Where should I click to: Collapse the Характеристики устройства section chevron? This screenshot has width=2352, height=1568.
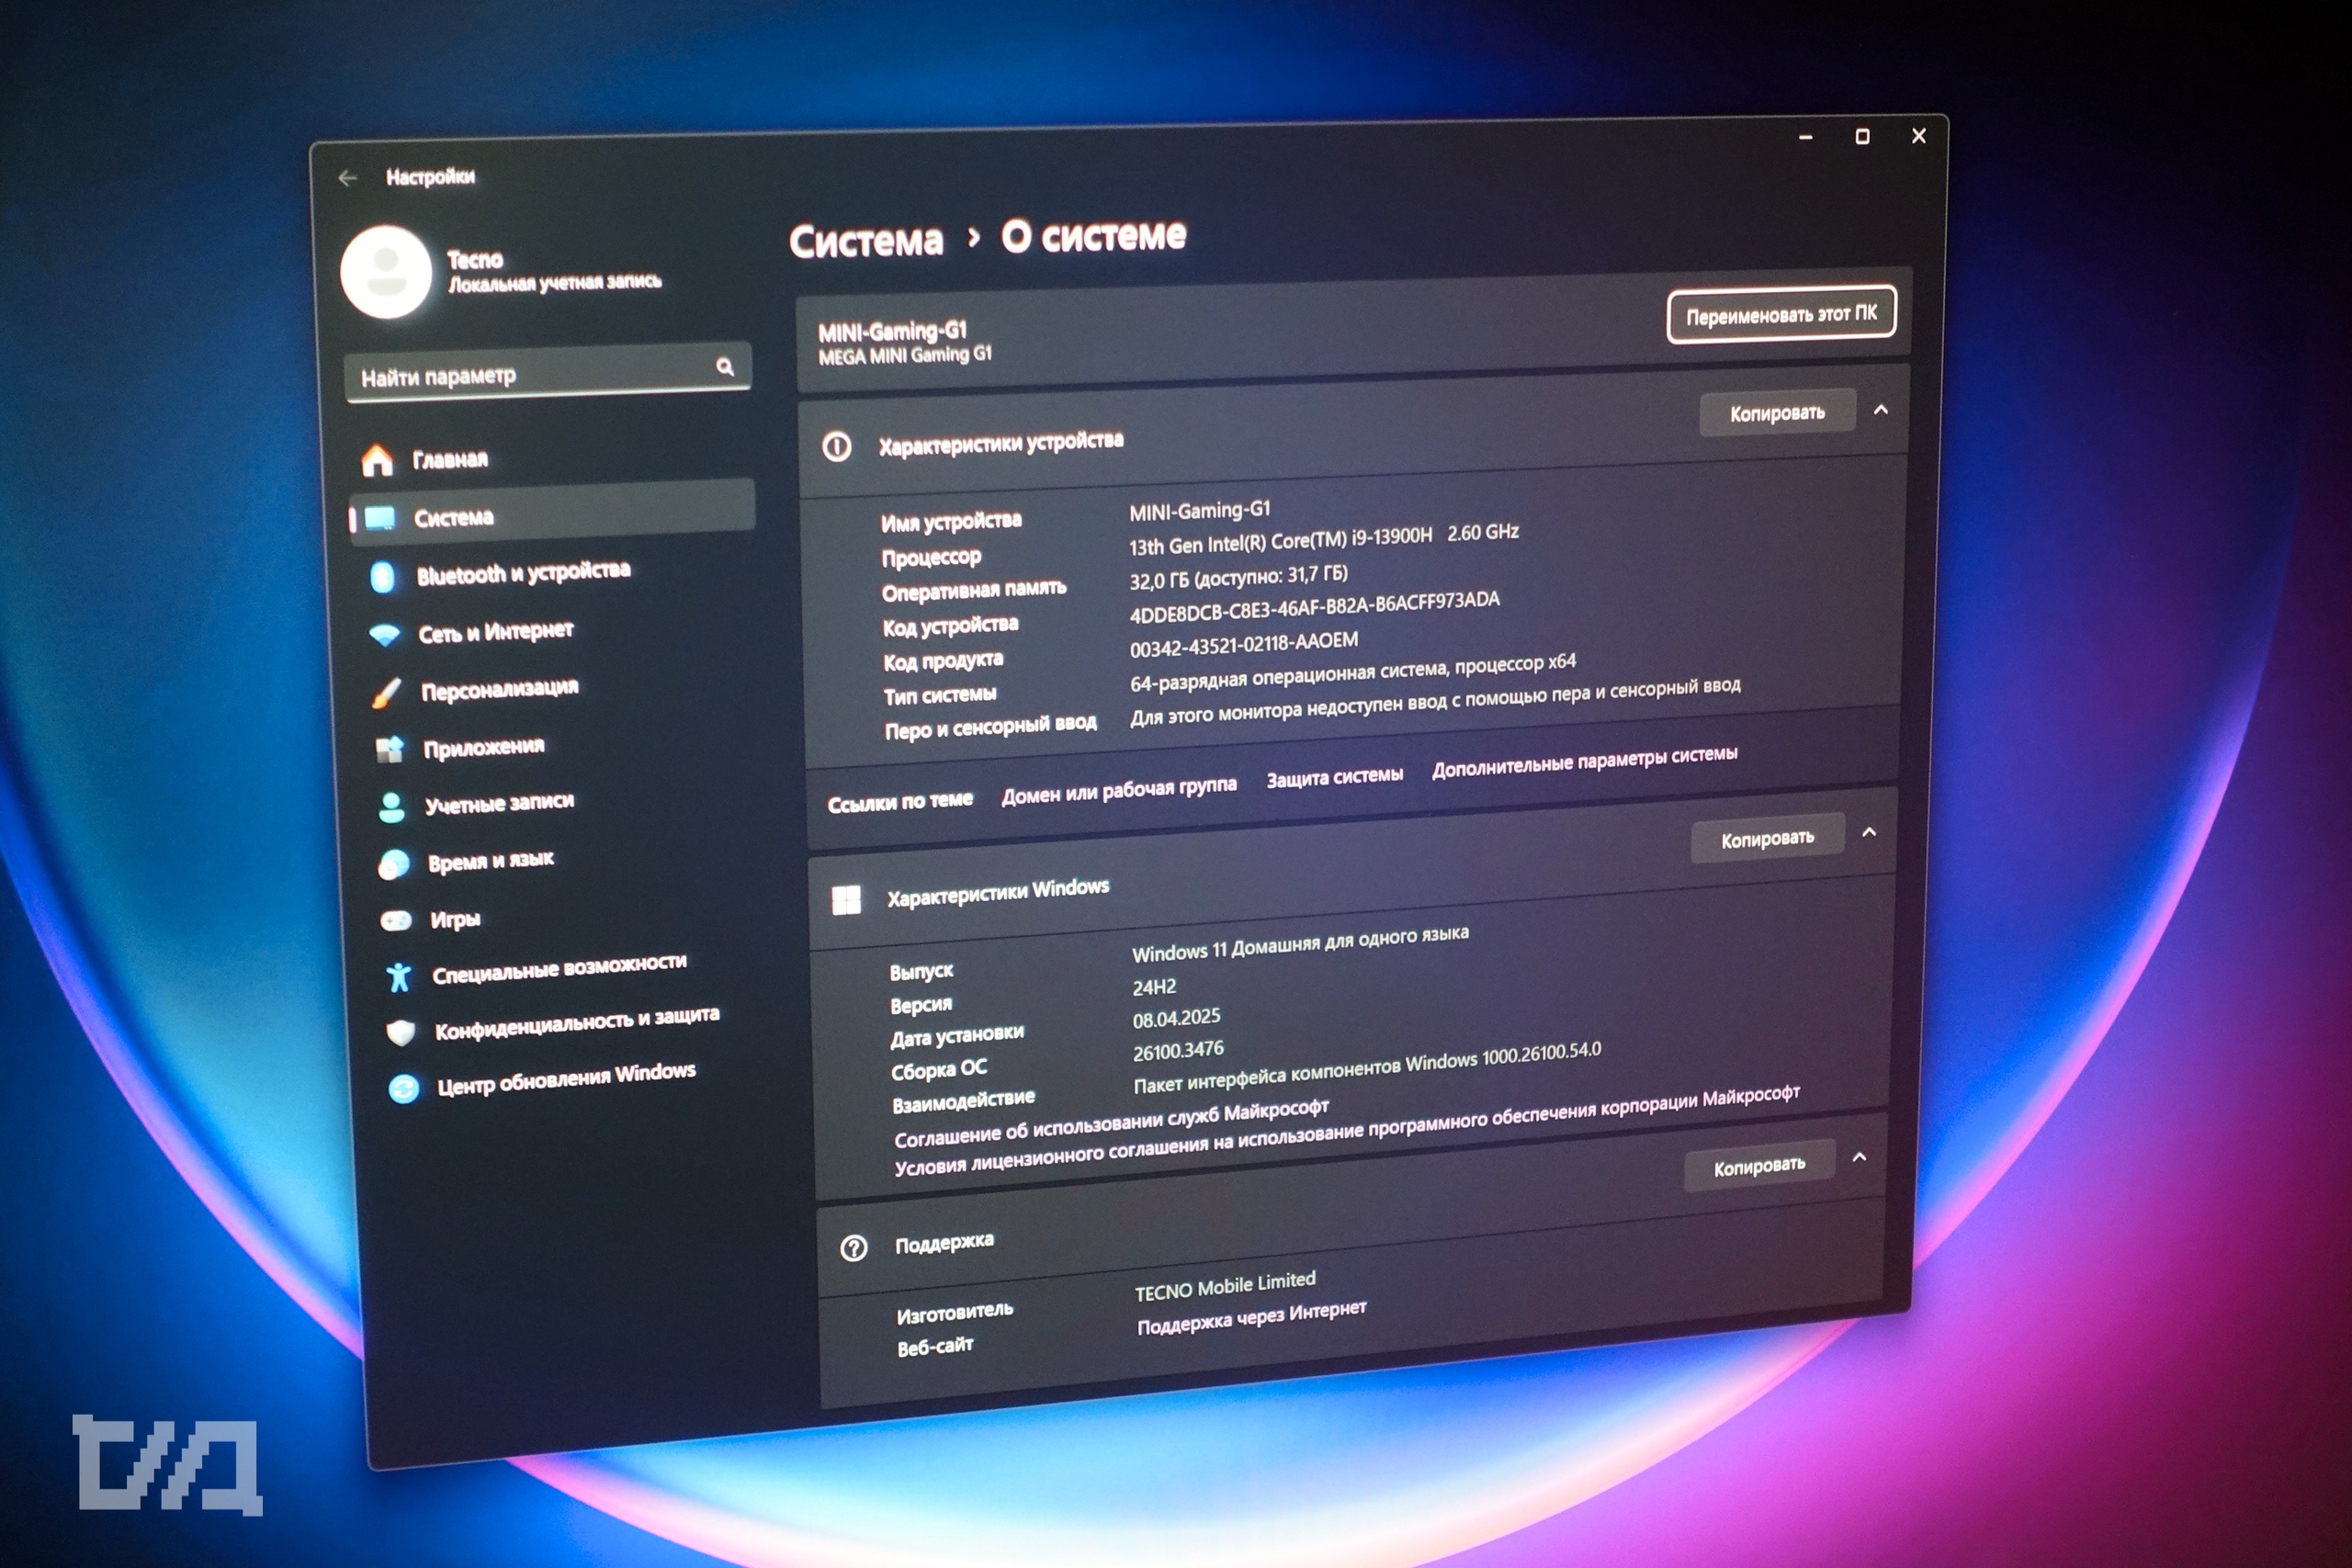[1881, 410]
